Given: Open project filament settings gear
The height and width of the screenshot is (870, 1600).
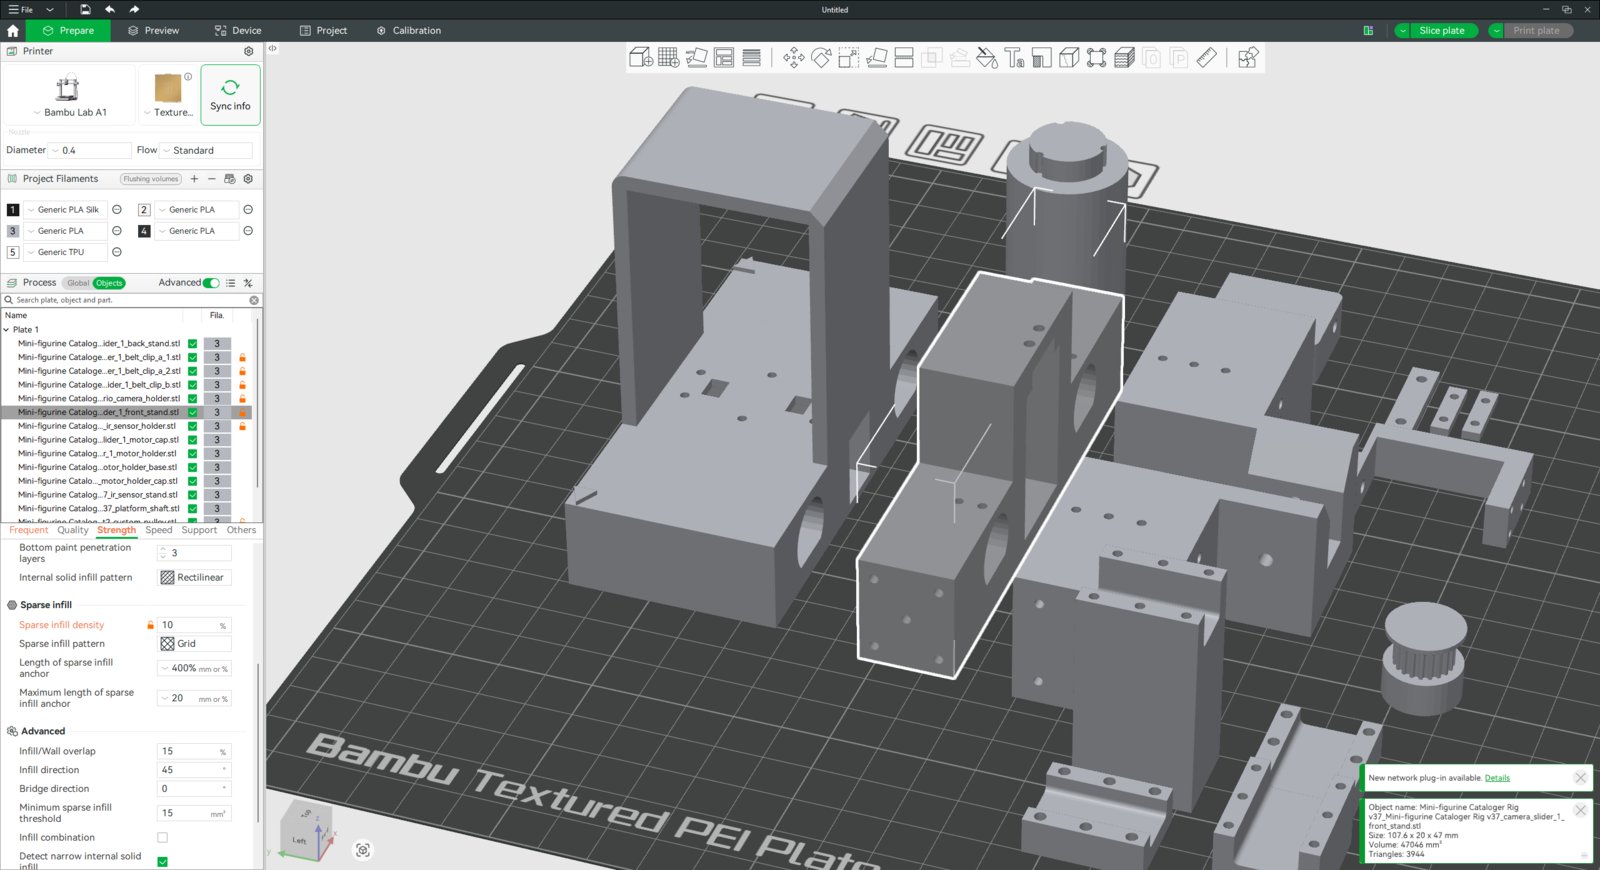Looking at the screenshot, I should pyautogui.click(x=248, y=179).
